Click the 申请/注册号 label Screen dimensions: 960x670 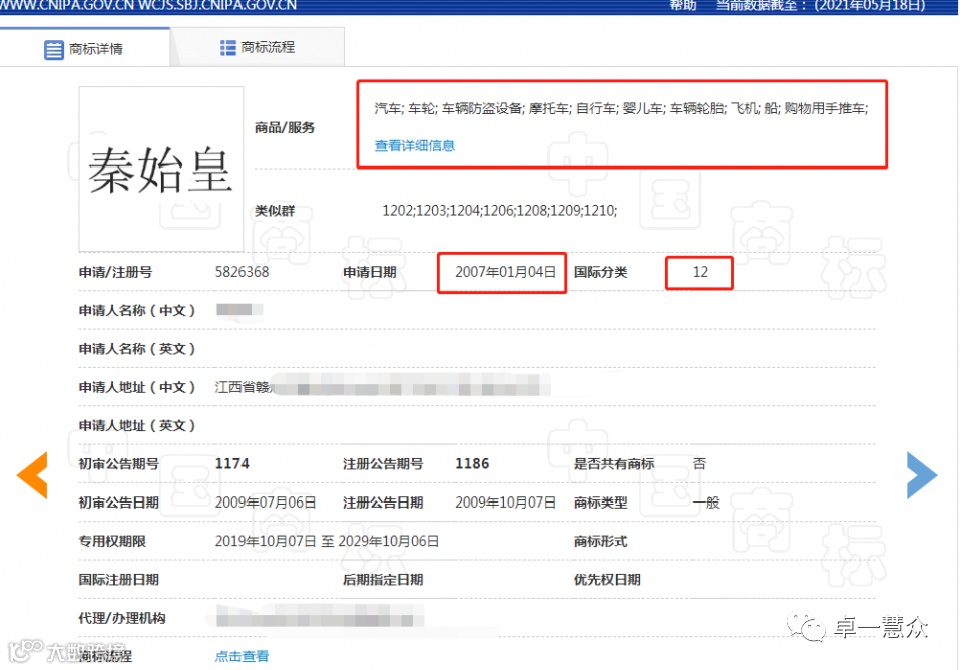115,272
